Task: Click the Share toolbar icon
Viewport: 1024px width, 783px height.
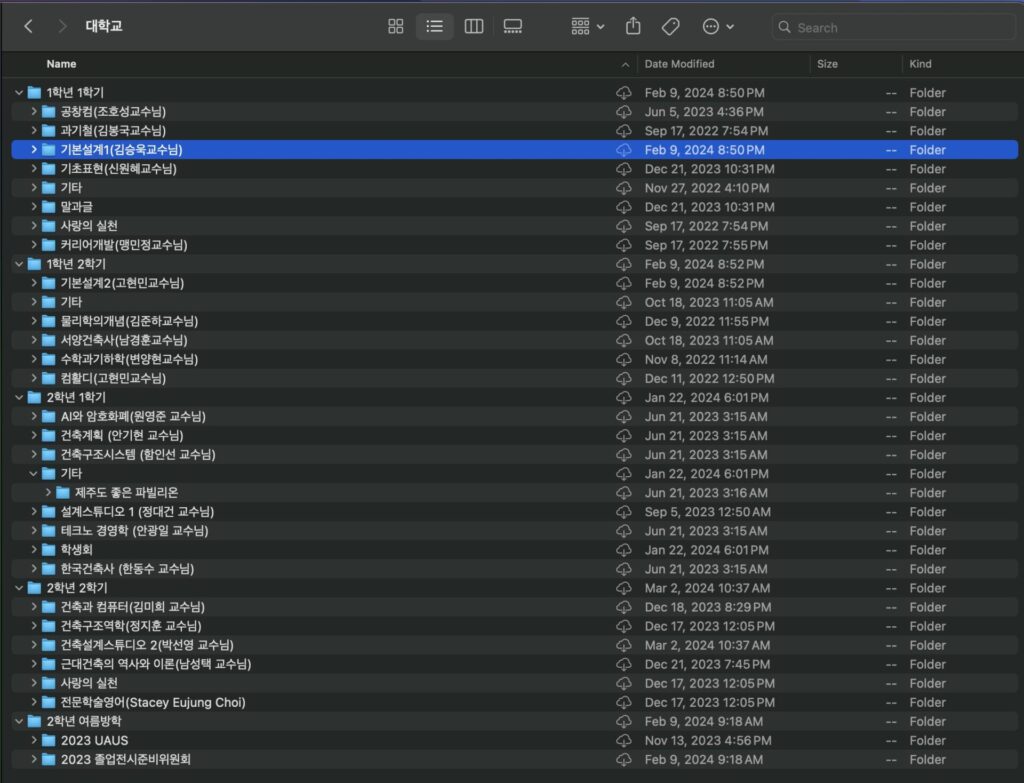Action: tap(633, 27)
